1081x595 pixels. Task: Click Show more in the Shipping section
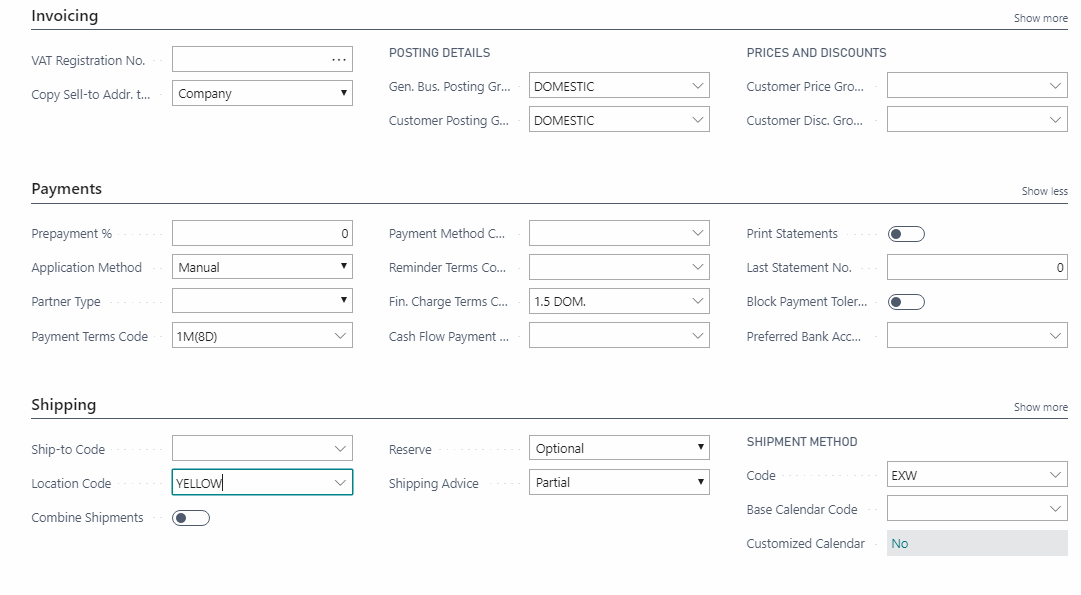(x=1040, y=407)
